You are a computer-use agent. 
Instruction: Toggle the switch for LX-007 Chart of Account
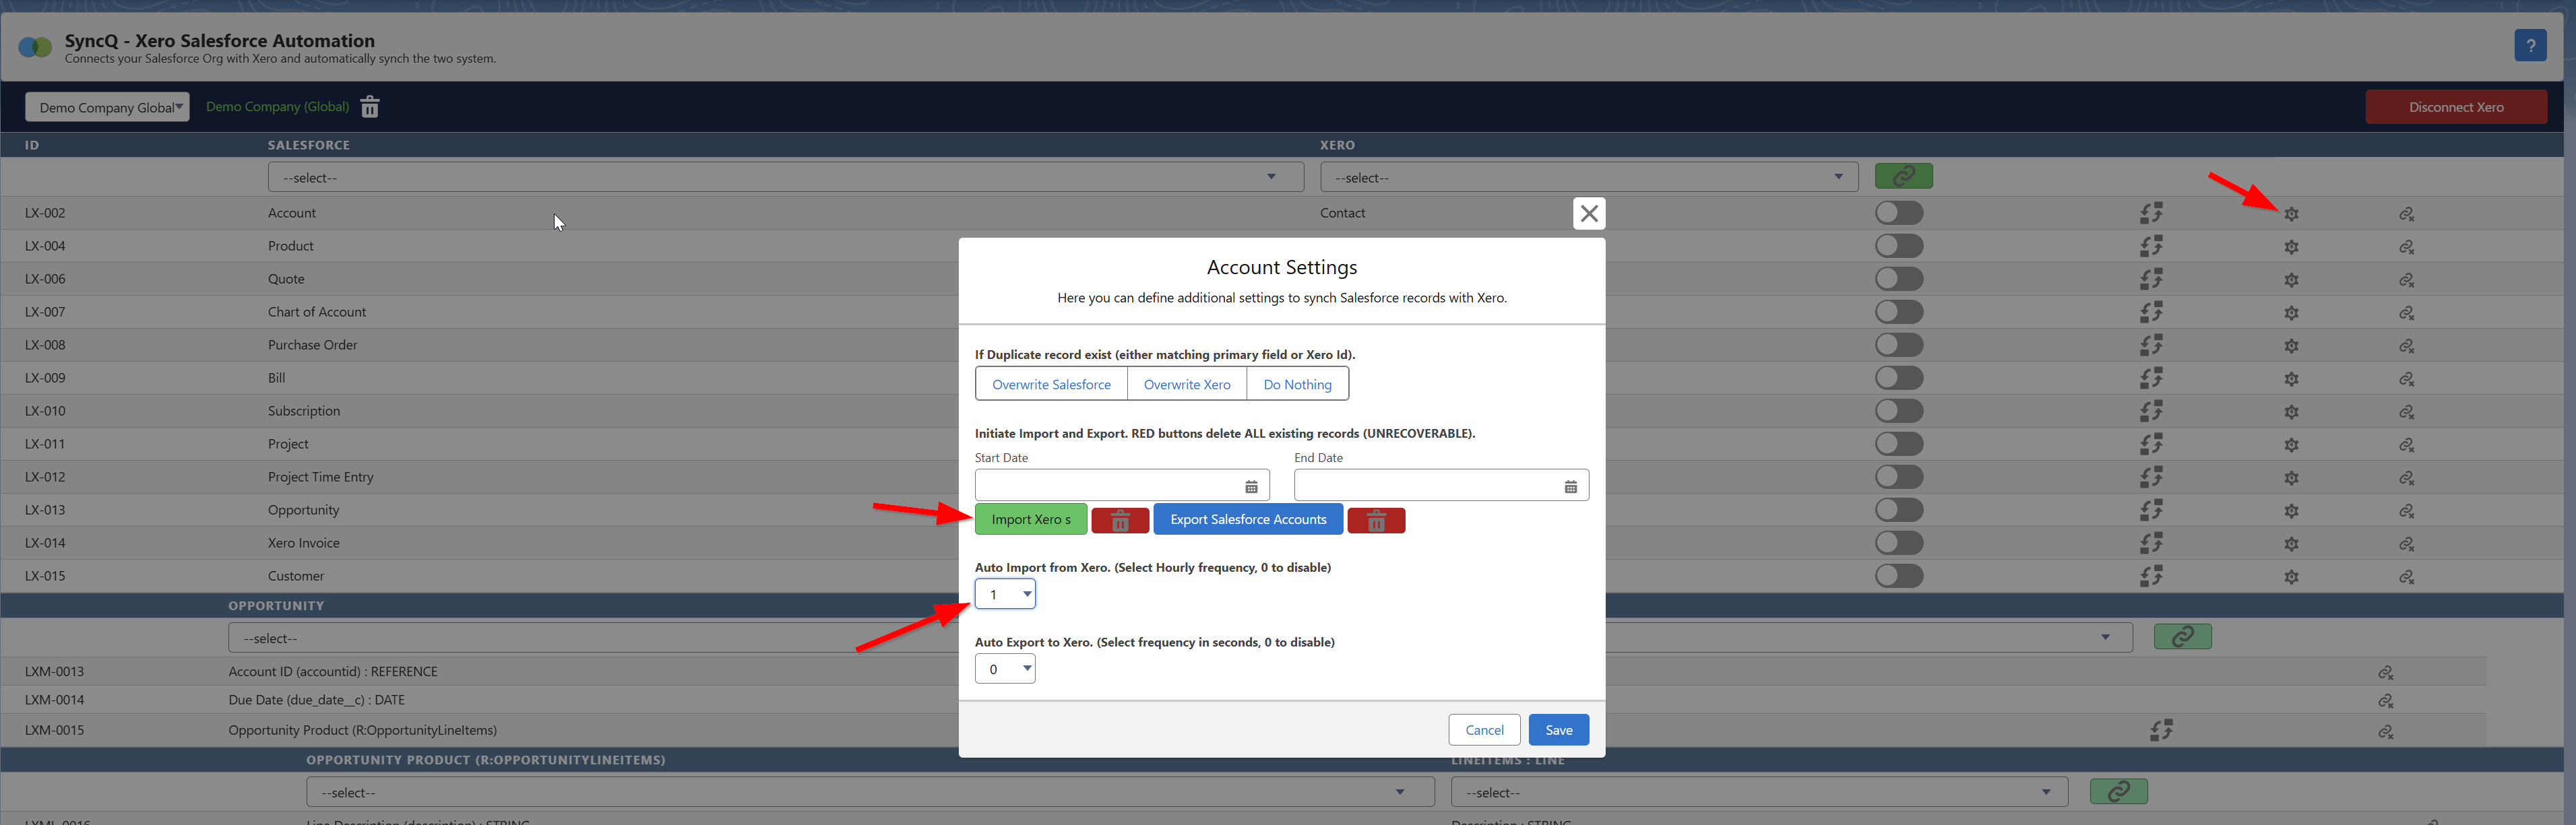click(x=1899, y=312)
